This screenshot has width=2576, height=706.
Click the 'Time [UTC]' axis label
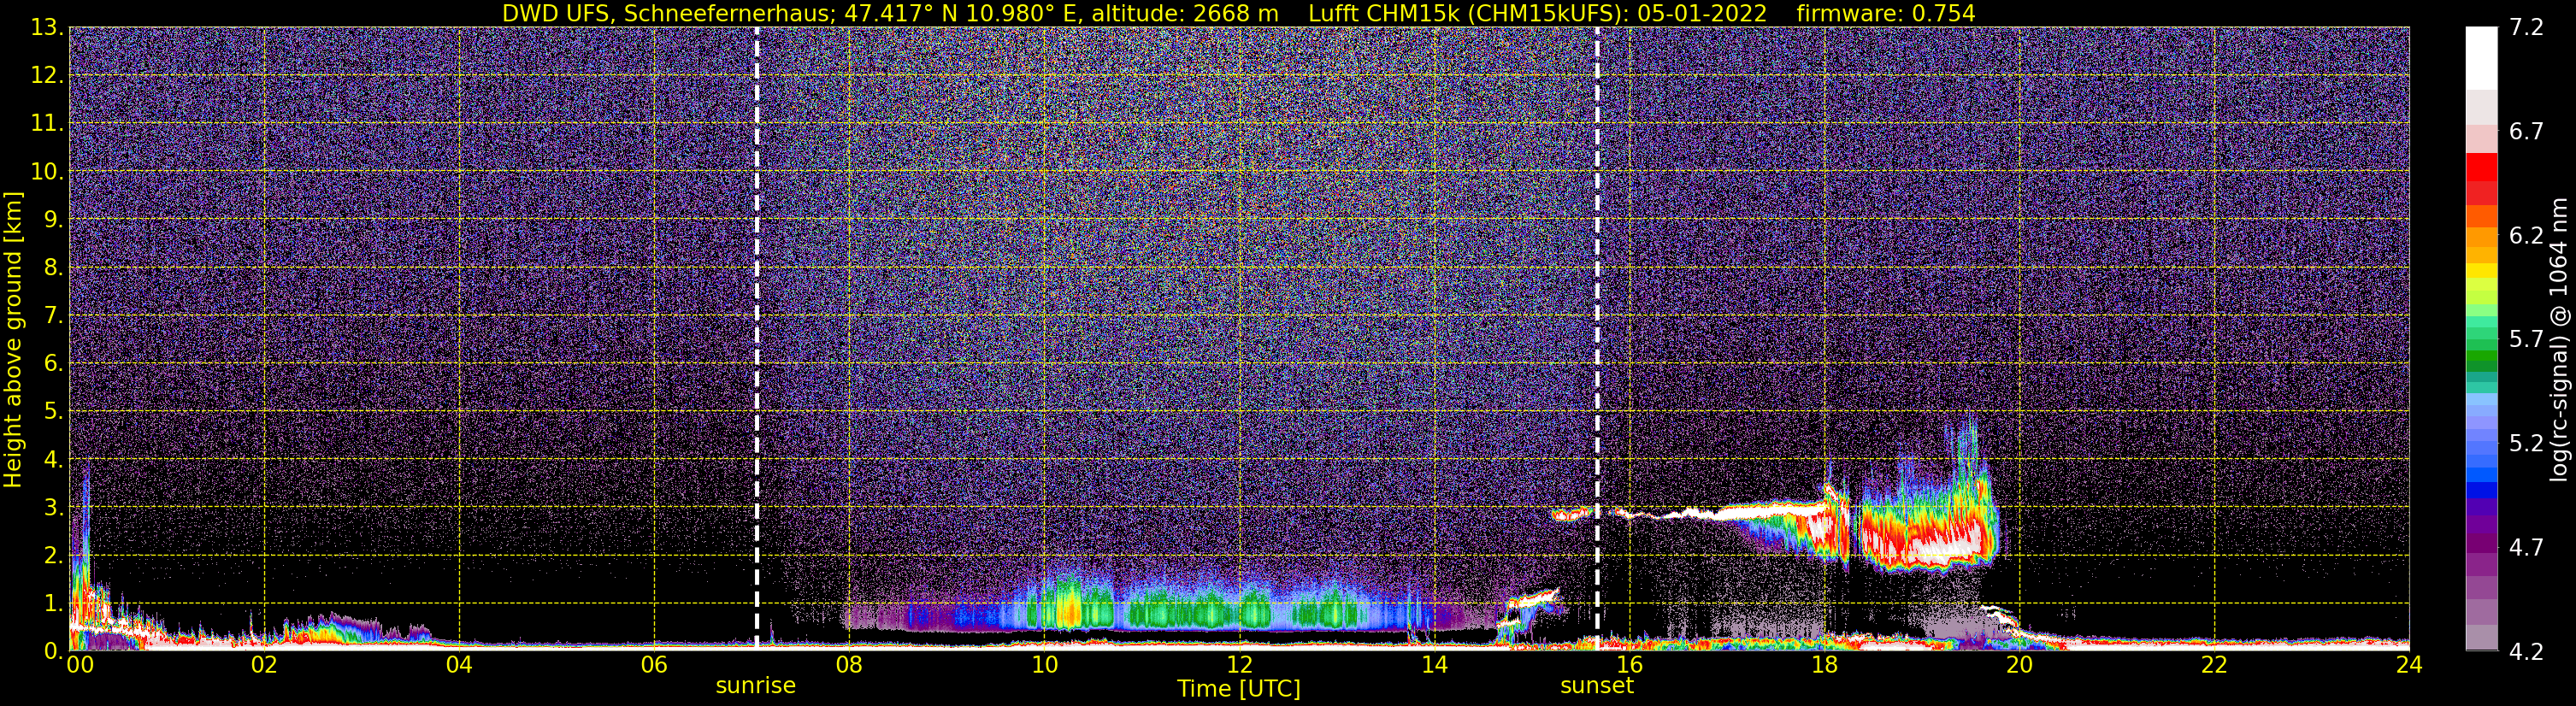point(1239,689)
